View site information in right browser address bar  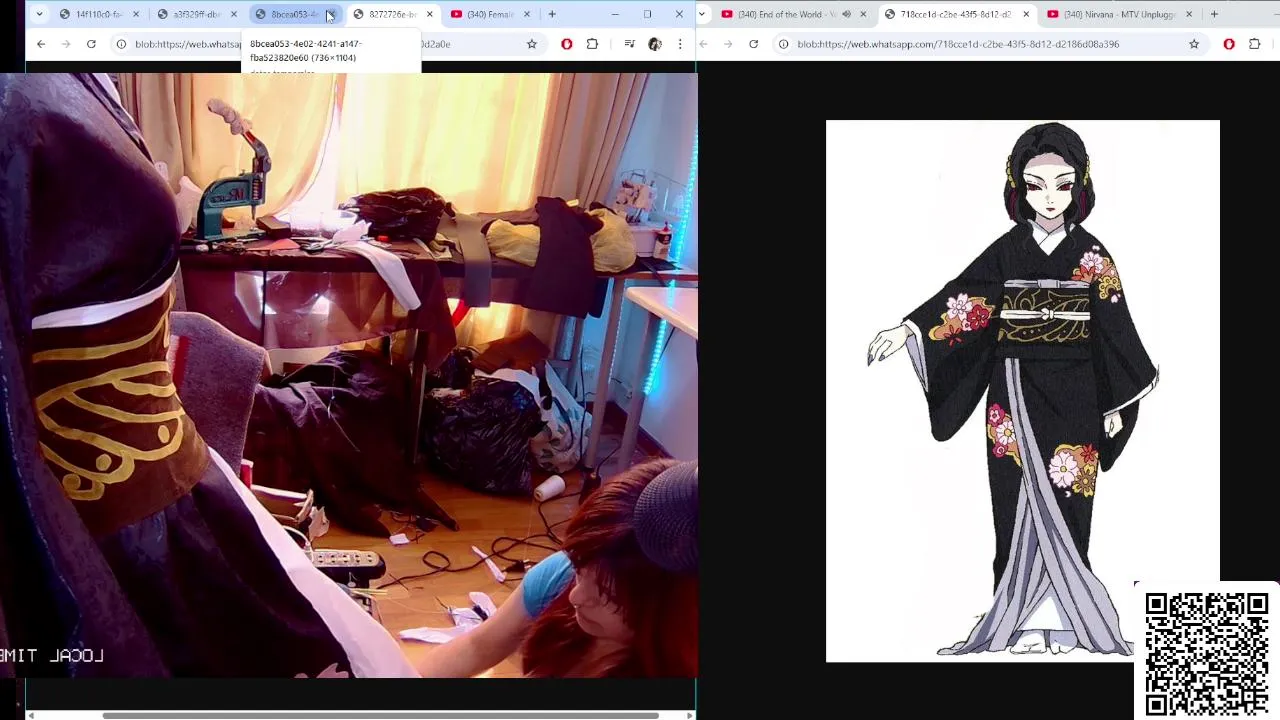783,44
